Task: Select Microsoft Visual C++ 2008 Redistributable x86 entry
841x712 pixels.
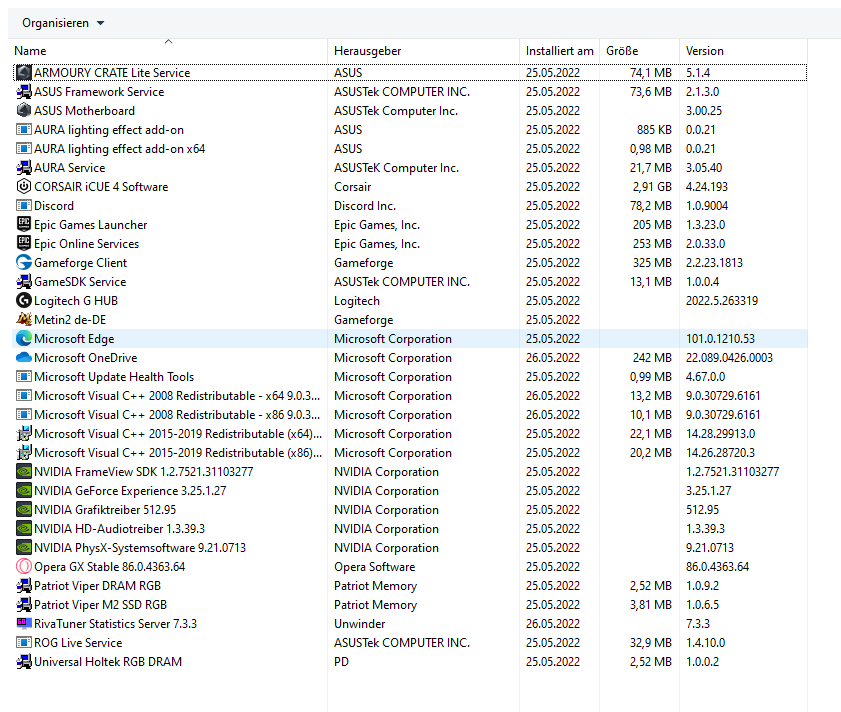Action: pyautogui.click(x=410, y=415)
